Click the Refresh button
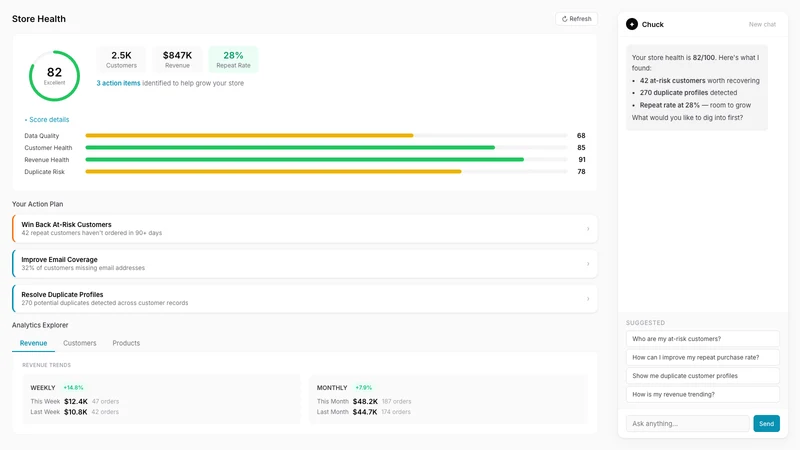The height and width of the screenshot is (450, 800). [577, 19]
